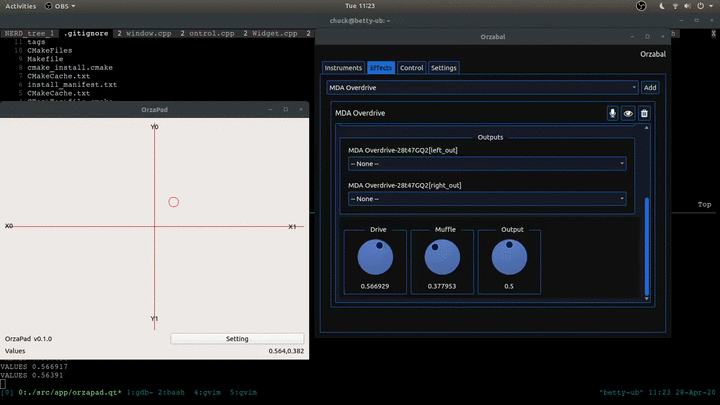
Task: Click the Makefile line in .gitignore
Action: (x=45, y=59)
